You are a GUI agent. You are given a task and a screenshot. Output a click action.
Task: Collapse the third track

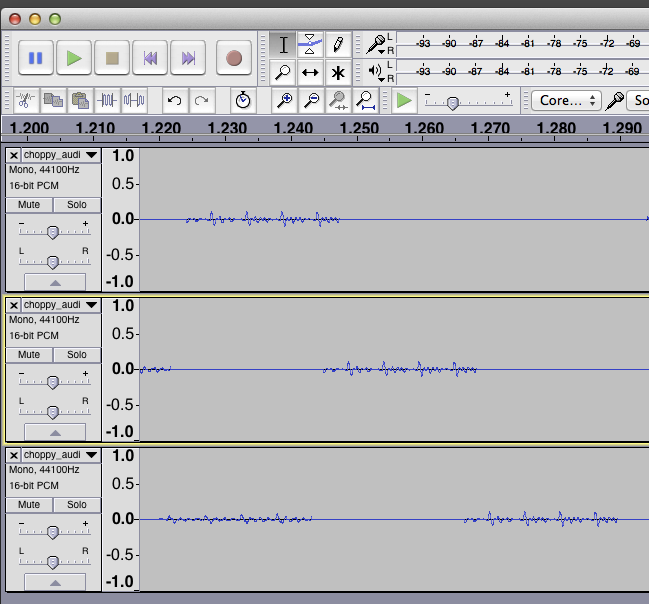(55, 582)
